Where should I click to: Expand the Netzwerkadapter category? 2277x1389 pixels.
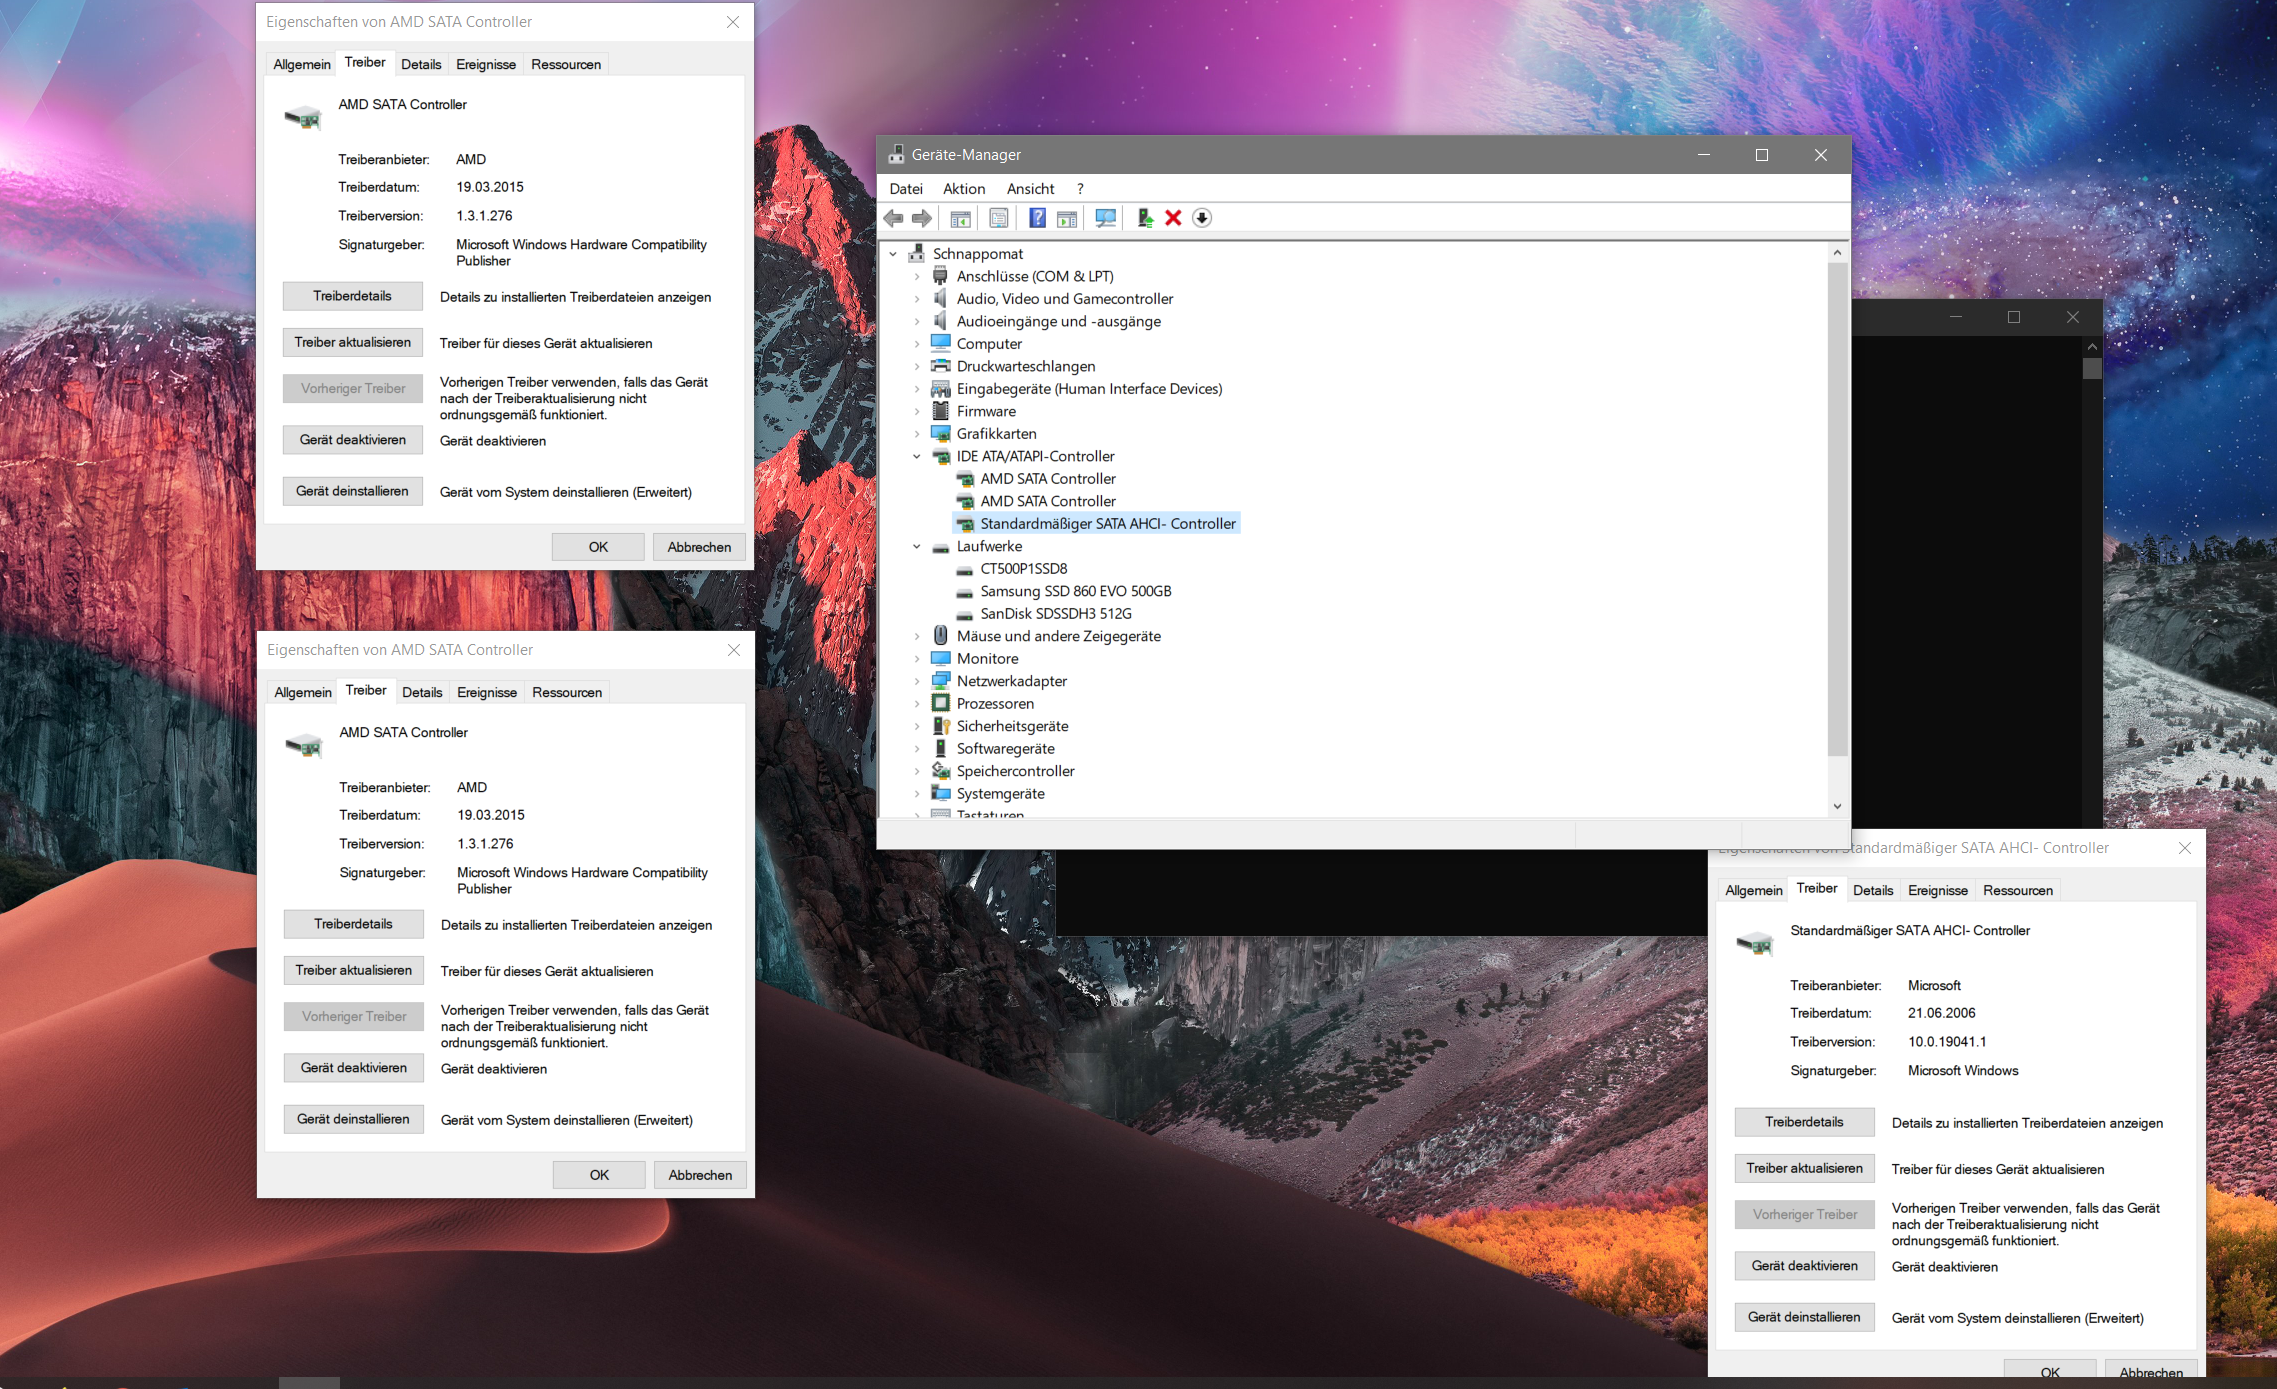(916, 682)
